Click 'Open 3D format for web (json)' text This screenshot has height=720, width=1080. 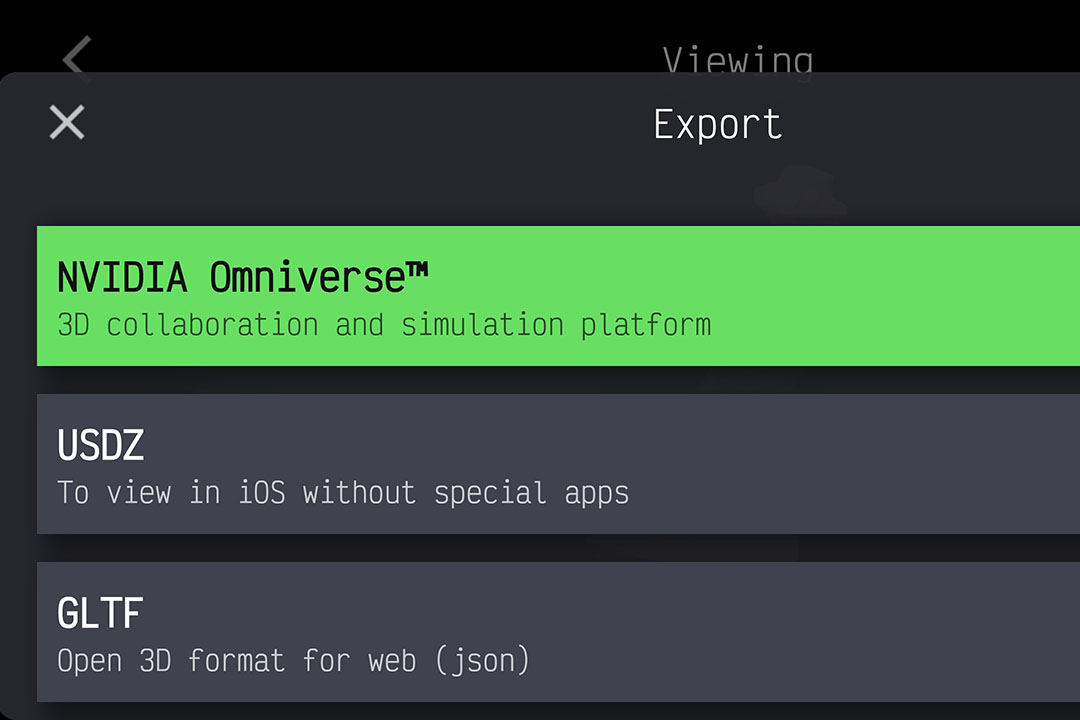pyautogui.click(x=293, y=661)
